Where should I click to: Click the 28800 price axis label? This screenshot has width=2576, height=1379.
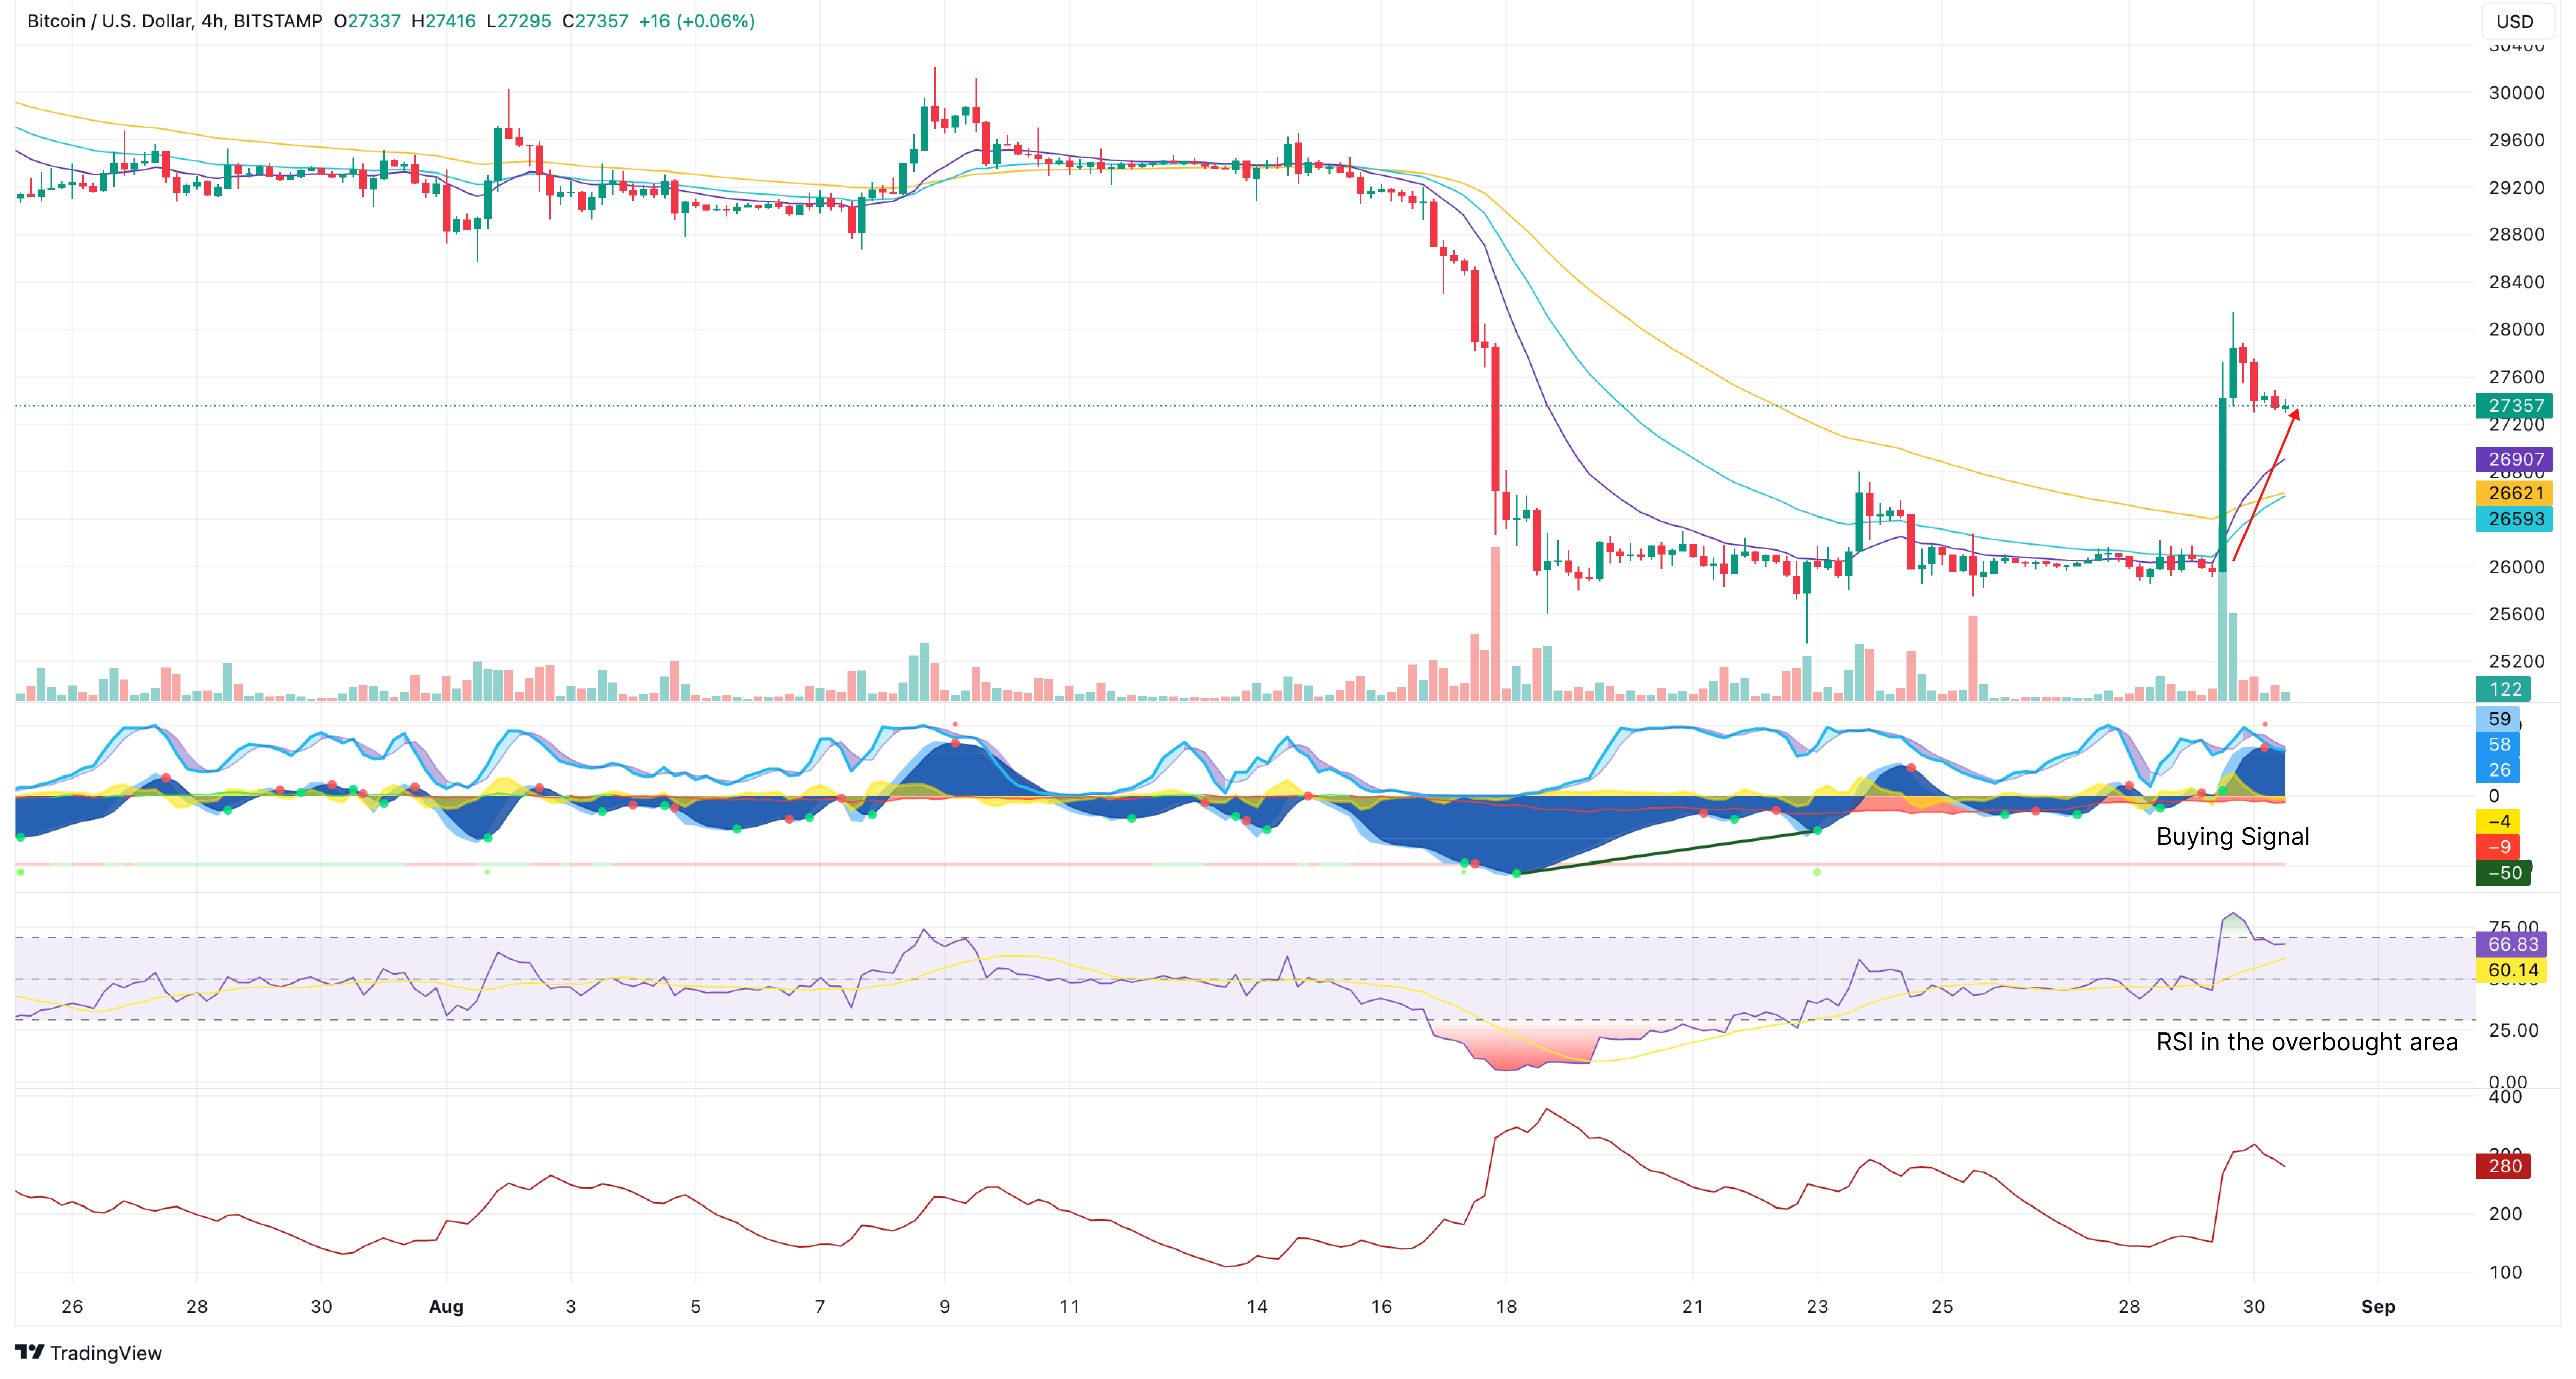tap(2516, 234)
